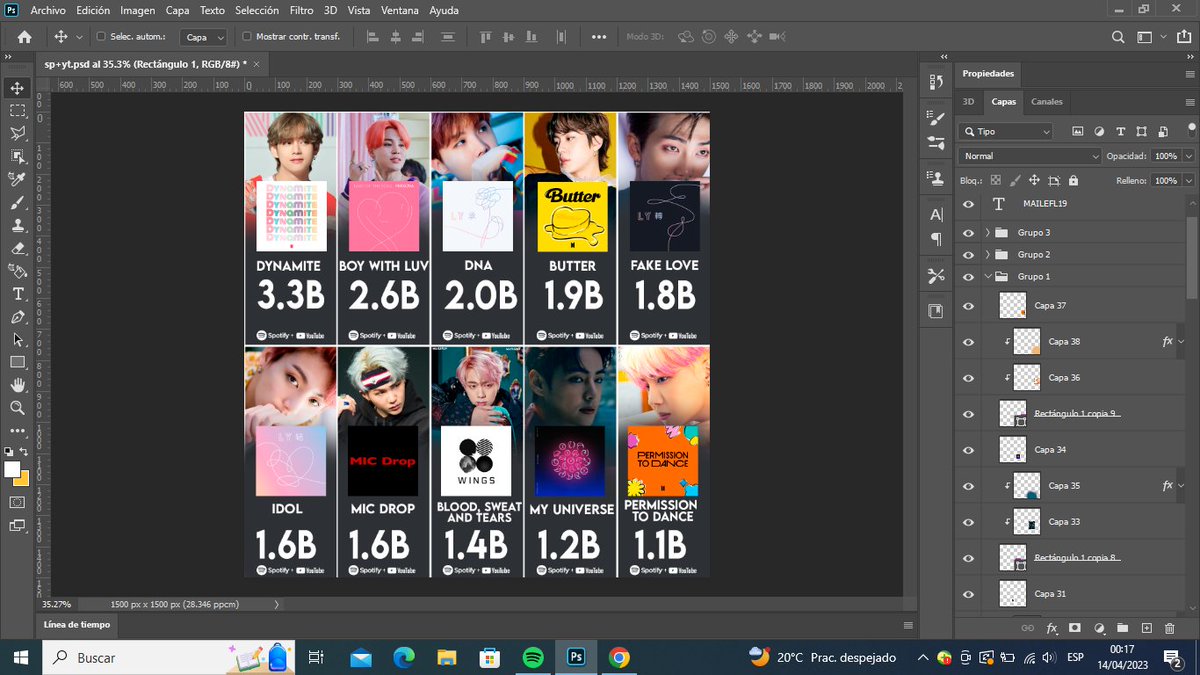
Task: Hide the Grupo 3 layer group
Action: (x=968, y=232)
